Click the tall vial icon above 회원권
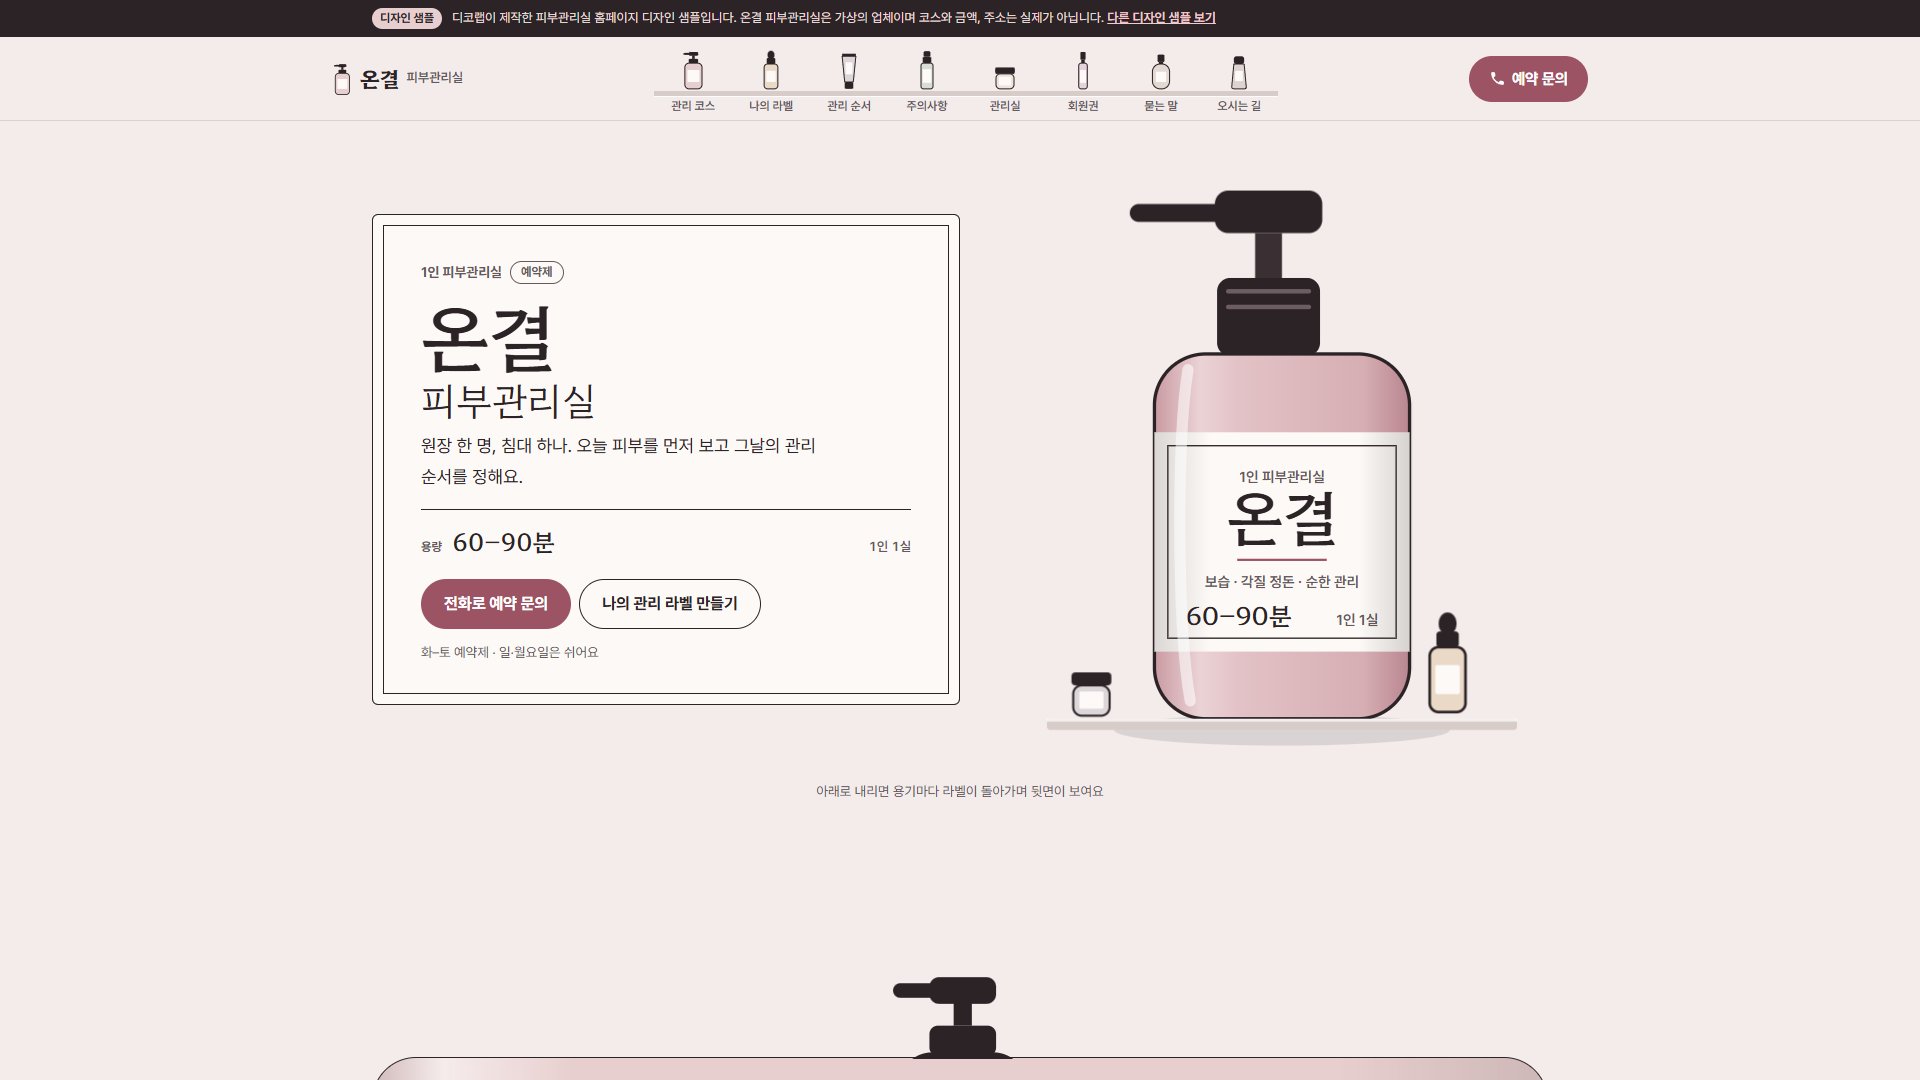The width and height of the screenshot is (1920, 1080). (x=1083, y=71)
